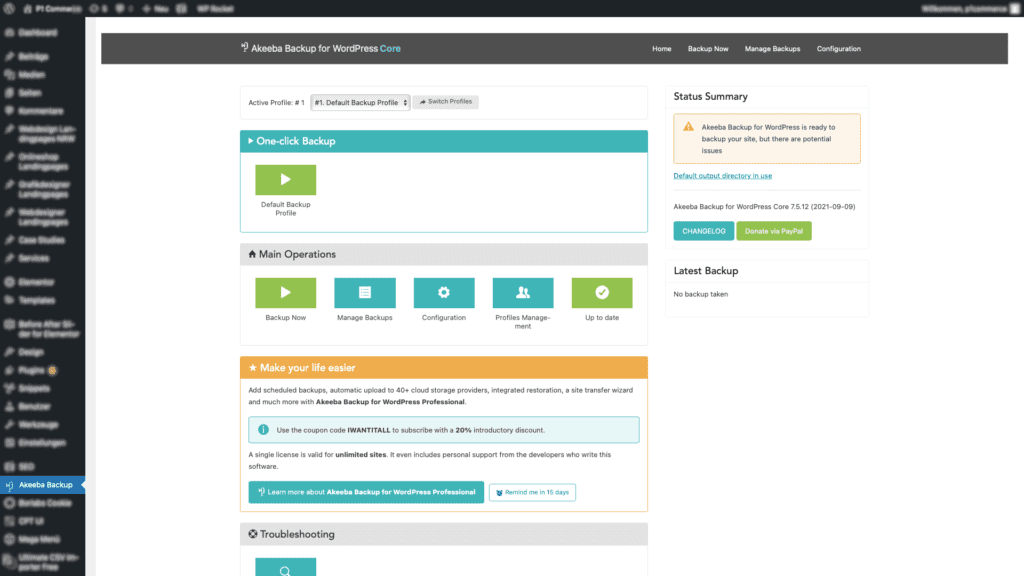Viewport: 1024px width, 576px height.
Task: Click Remind me in 15 days
Action: pyautogui.click(x=532, y=492)
